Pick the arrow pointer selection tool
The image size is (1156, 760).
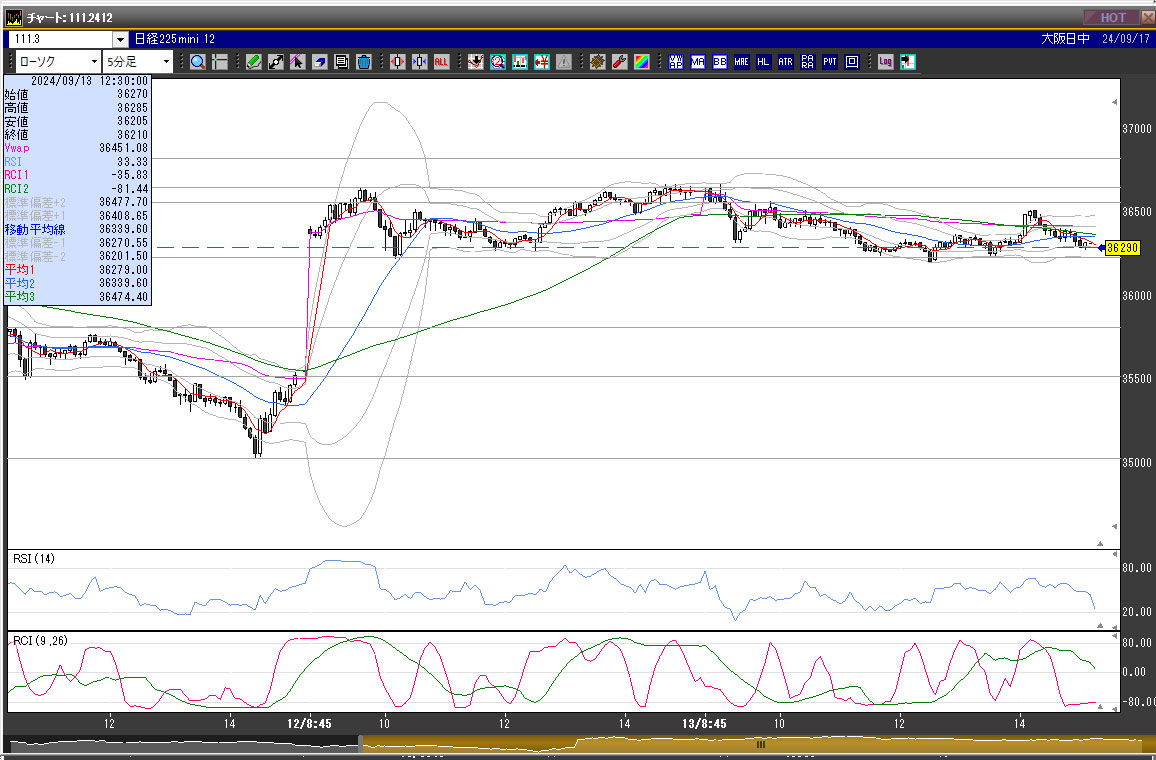[x=297, y=62]
